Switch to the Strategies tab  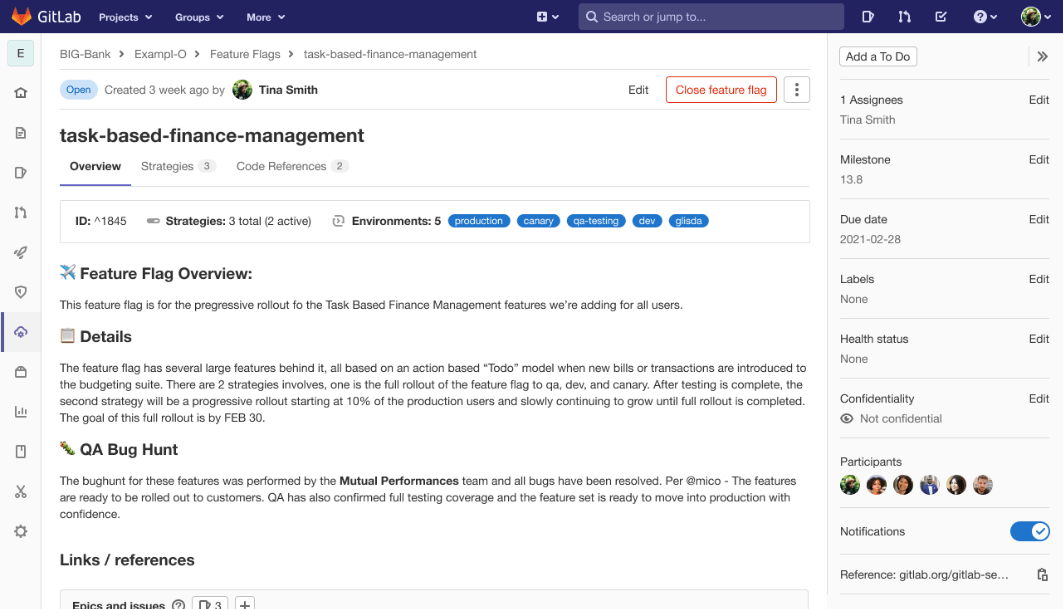click(177, 166)
